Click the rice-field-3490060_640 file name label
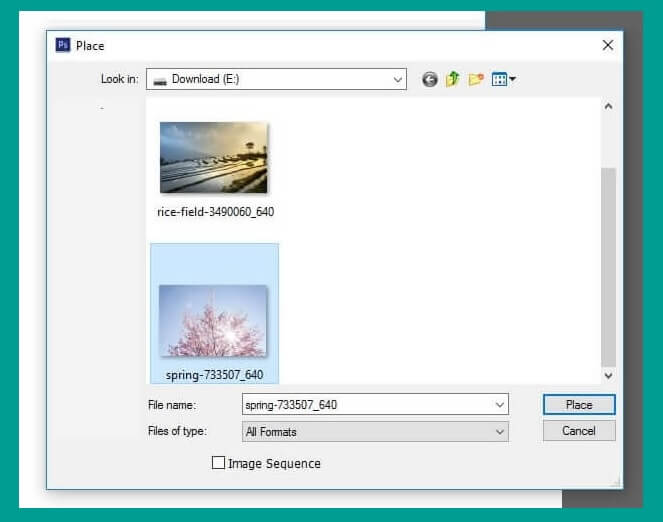The height and width of the screenshot is (522, 663). [x=216, y=212]
